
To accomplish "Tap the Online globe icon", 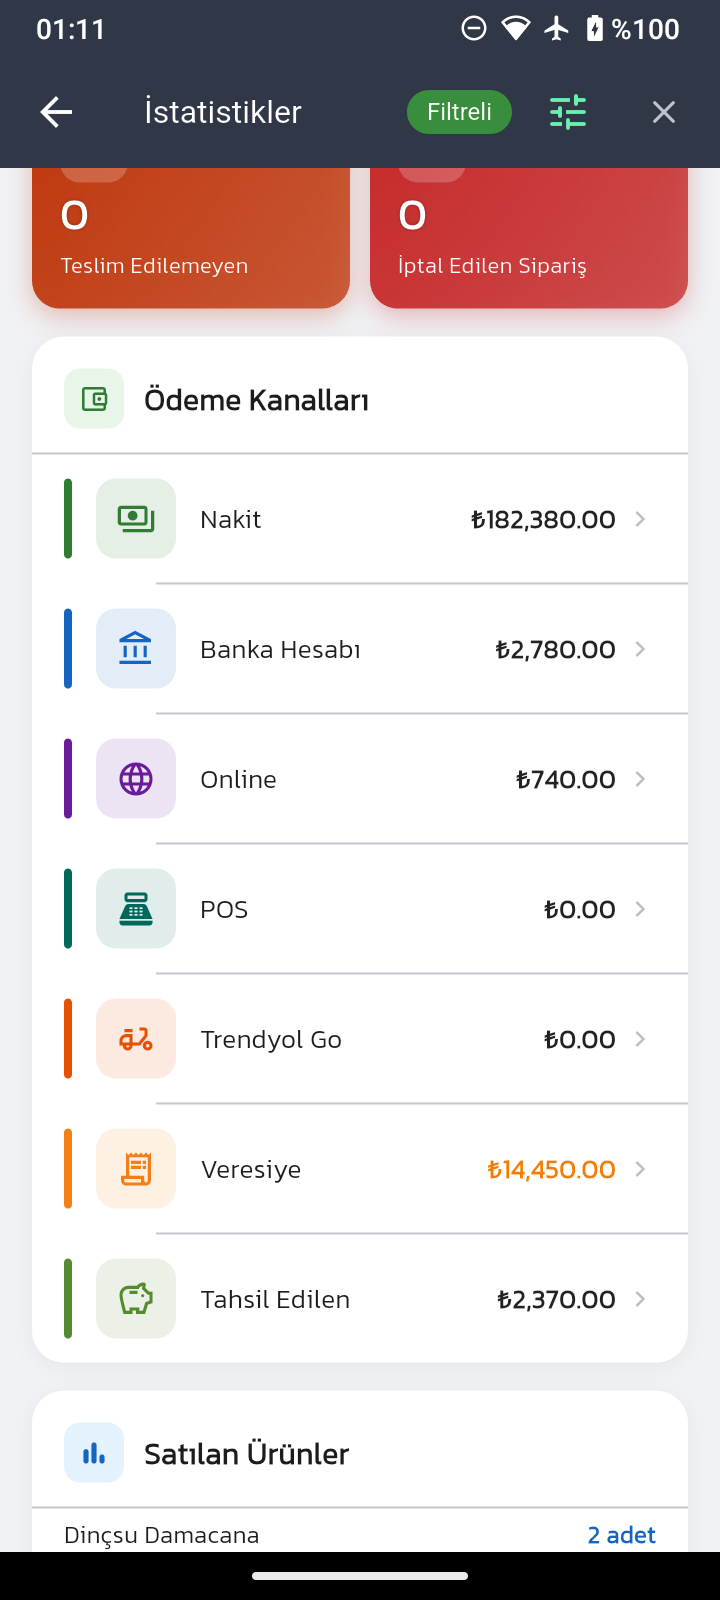I will [136, 779].
